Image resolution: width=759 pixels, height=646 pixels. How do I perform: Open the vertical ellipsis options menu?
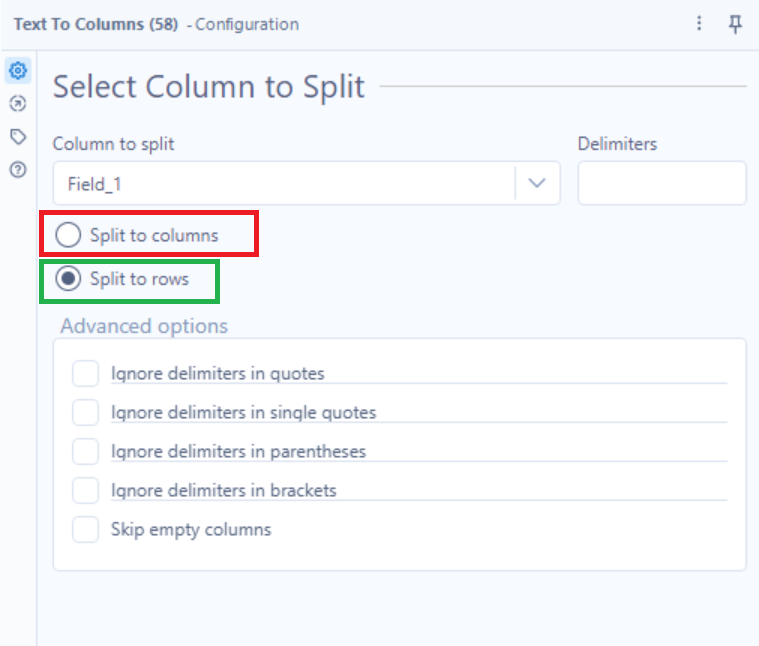point(700,24)
